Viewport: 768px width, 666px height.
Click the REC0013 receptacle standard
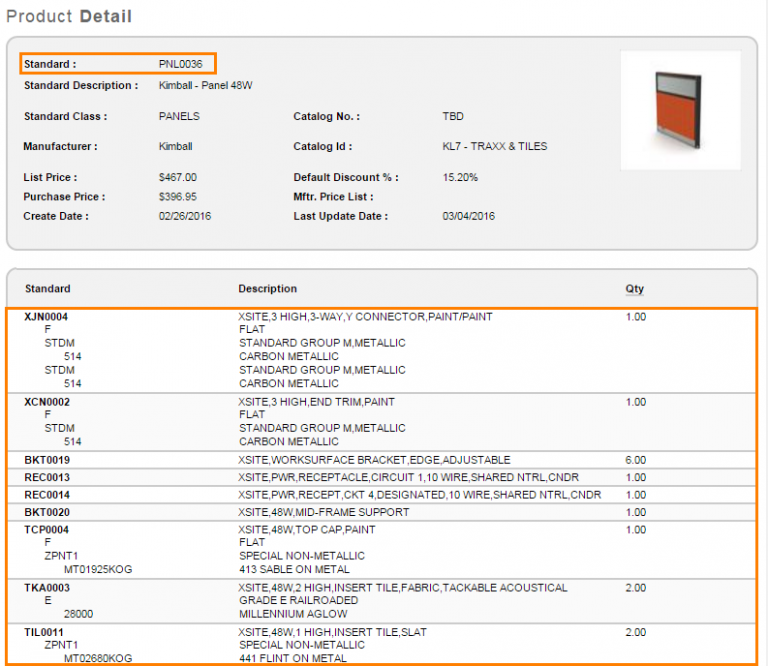click(x=47, y=478)
